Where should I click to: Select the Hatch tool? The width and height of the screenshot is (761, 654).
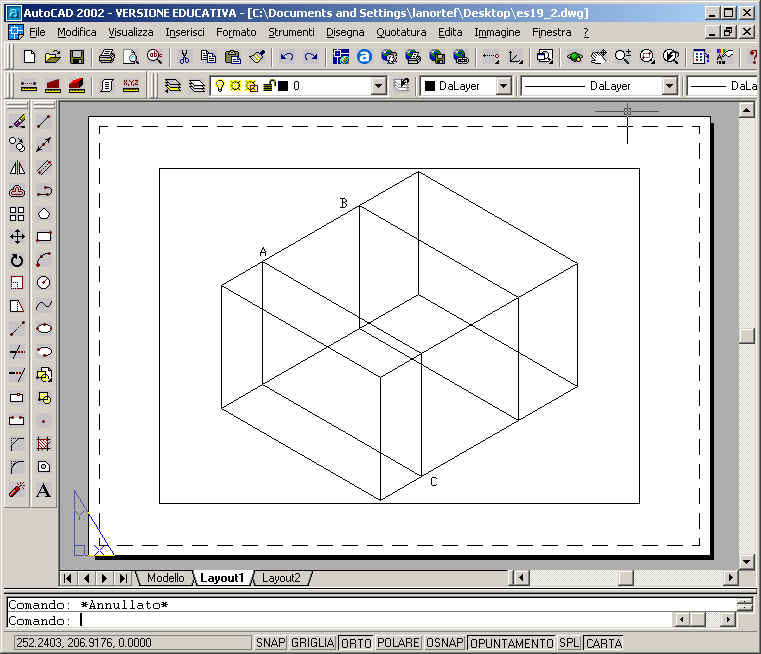[x=44, y=443]
